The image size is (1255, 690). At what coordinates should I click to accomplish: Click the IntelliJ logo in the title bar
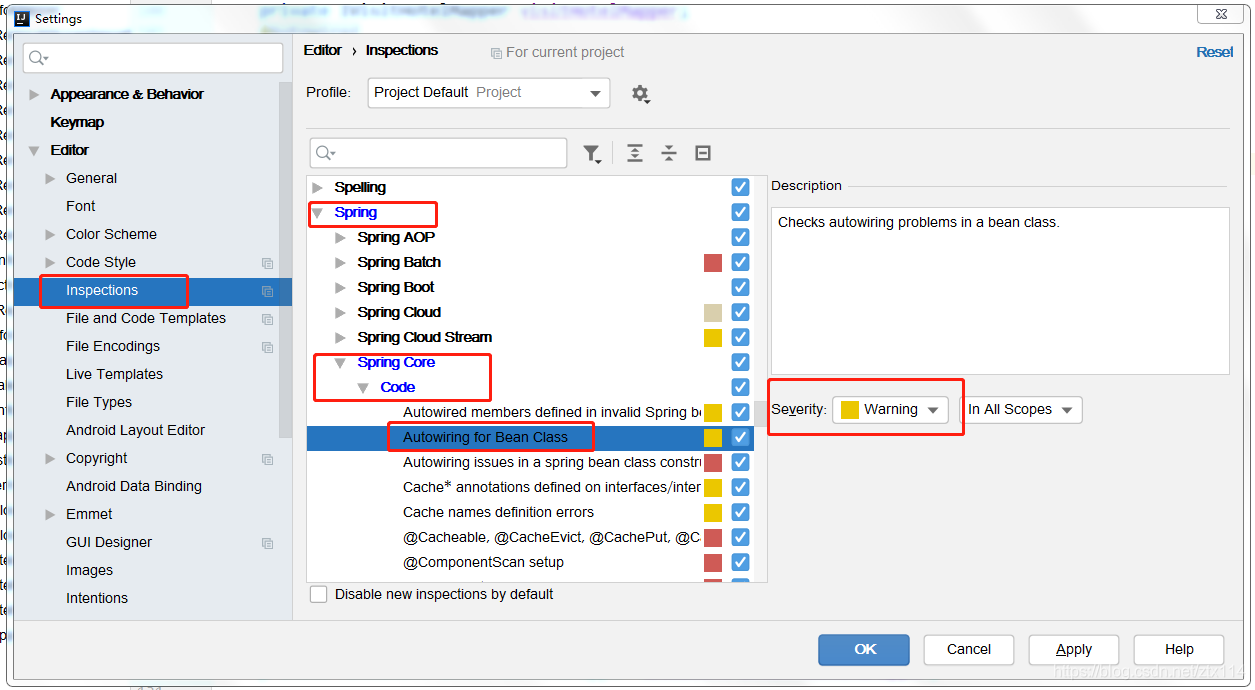tap(21, 18)
